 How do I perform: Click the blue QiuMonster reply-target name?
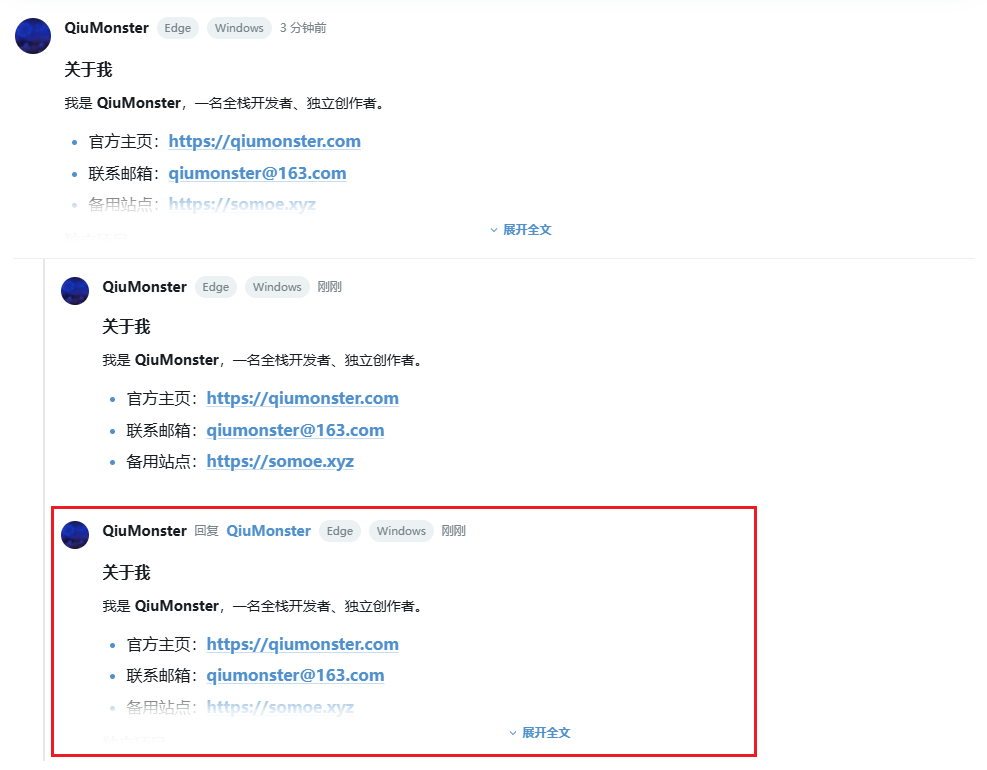click(x=269, y=531)
